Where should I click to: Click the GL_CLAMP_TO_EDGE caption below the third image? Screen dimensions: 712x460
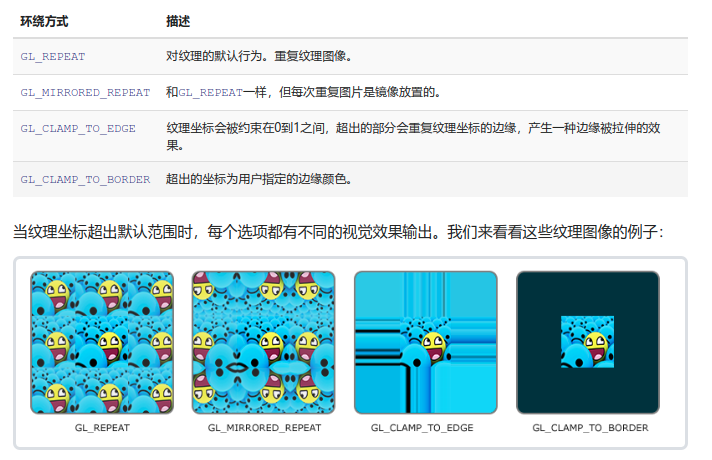click(x=422, y=428)
